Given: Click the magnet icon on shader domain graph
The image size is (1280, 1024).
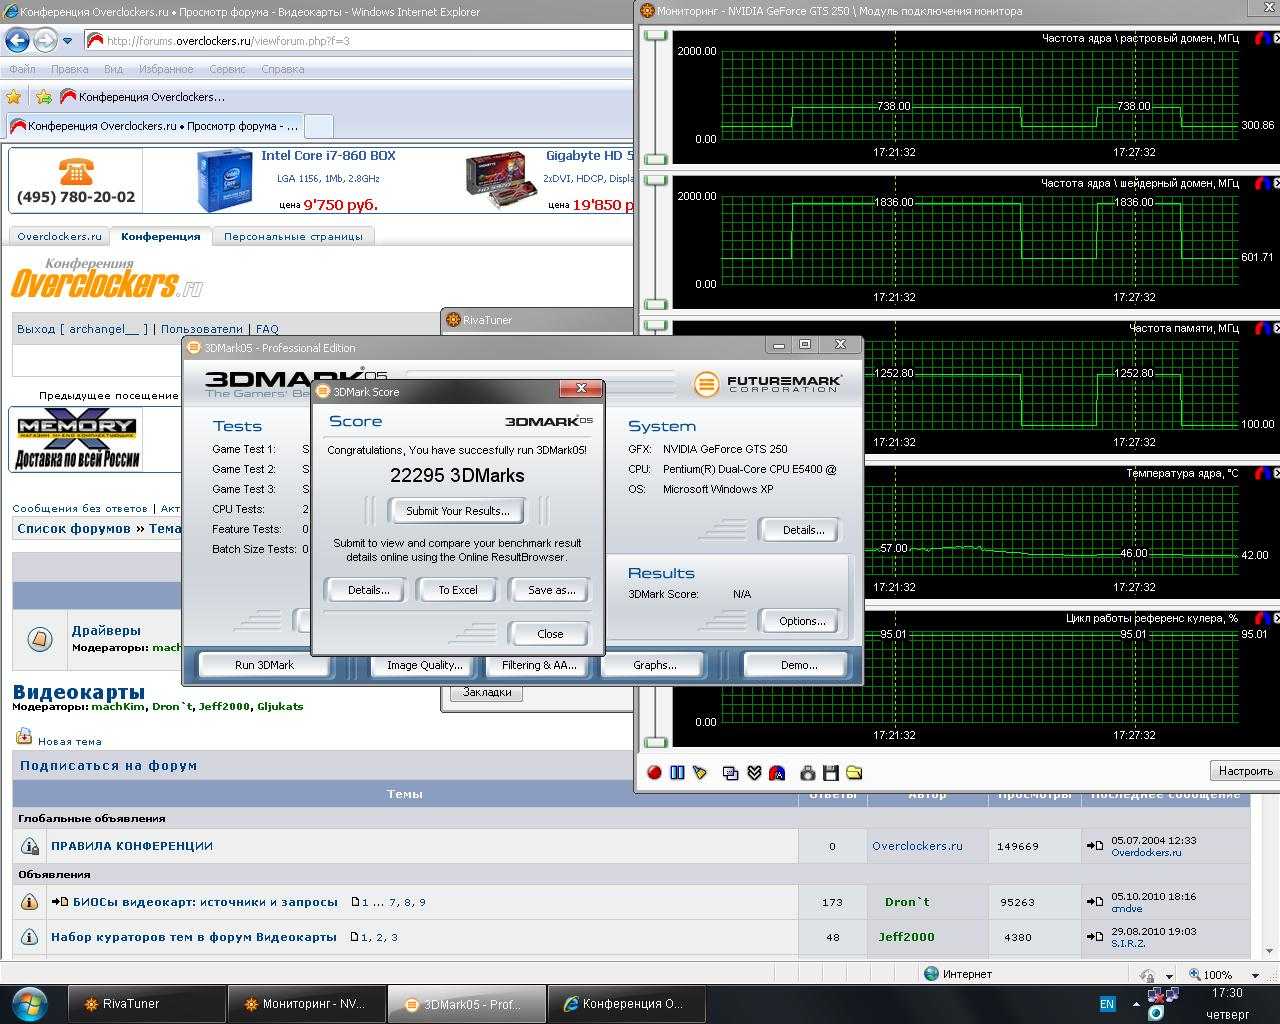Looking at the screenshot, I should click(x=1264, y=183).
